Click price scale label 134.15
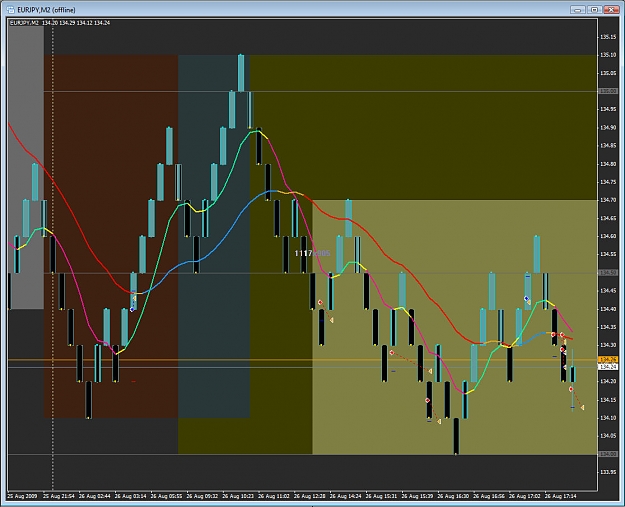The height and width of the screenshot is (507, 625). [608, 399]
